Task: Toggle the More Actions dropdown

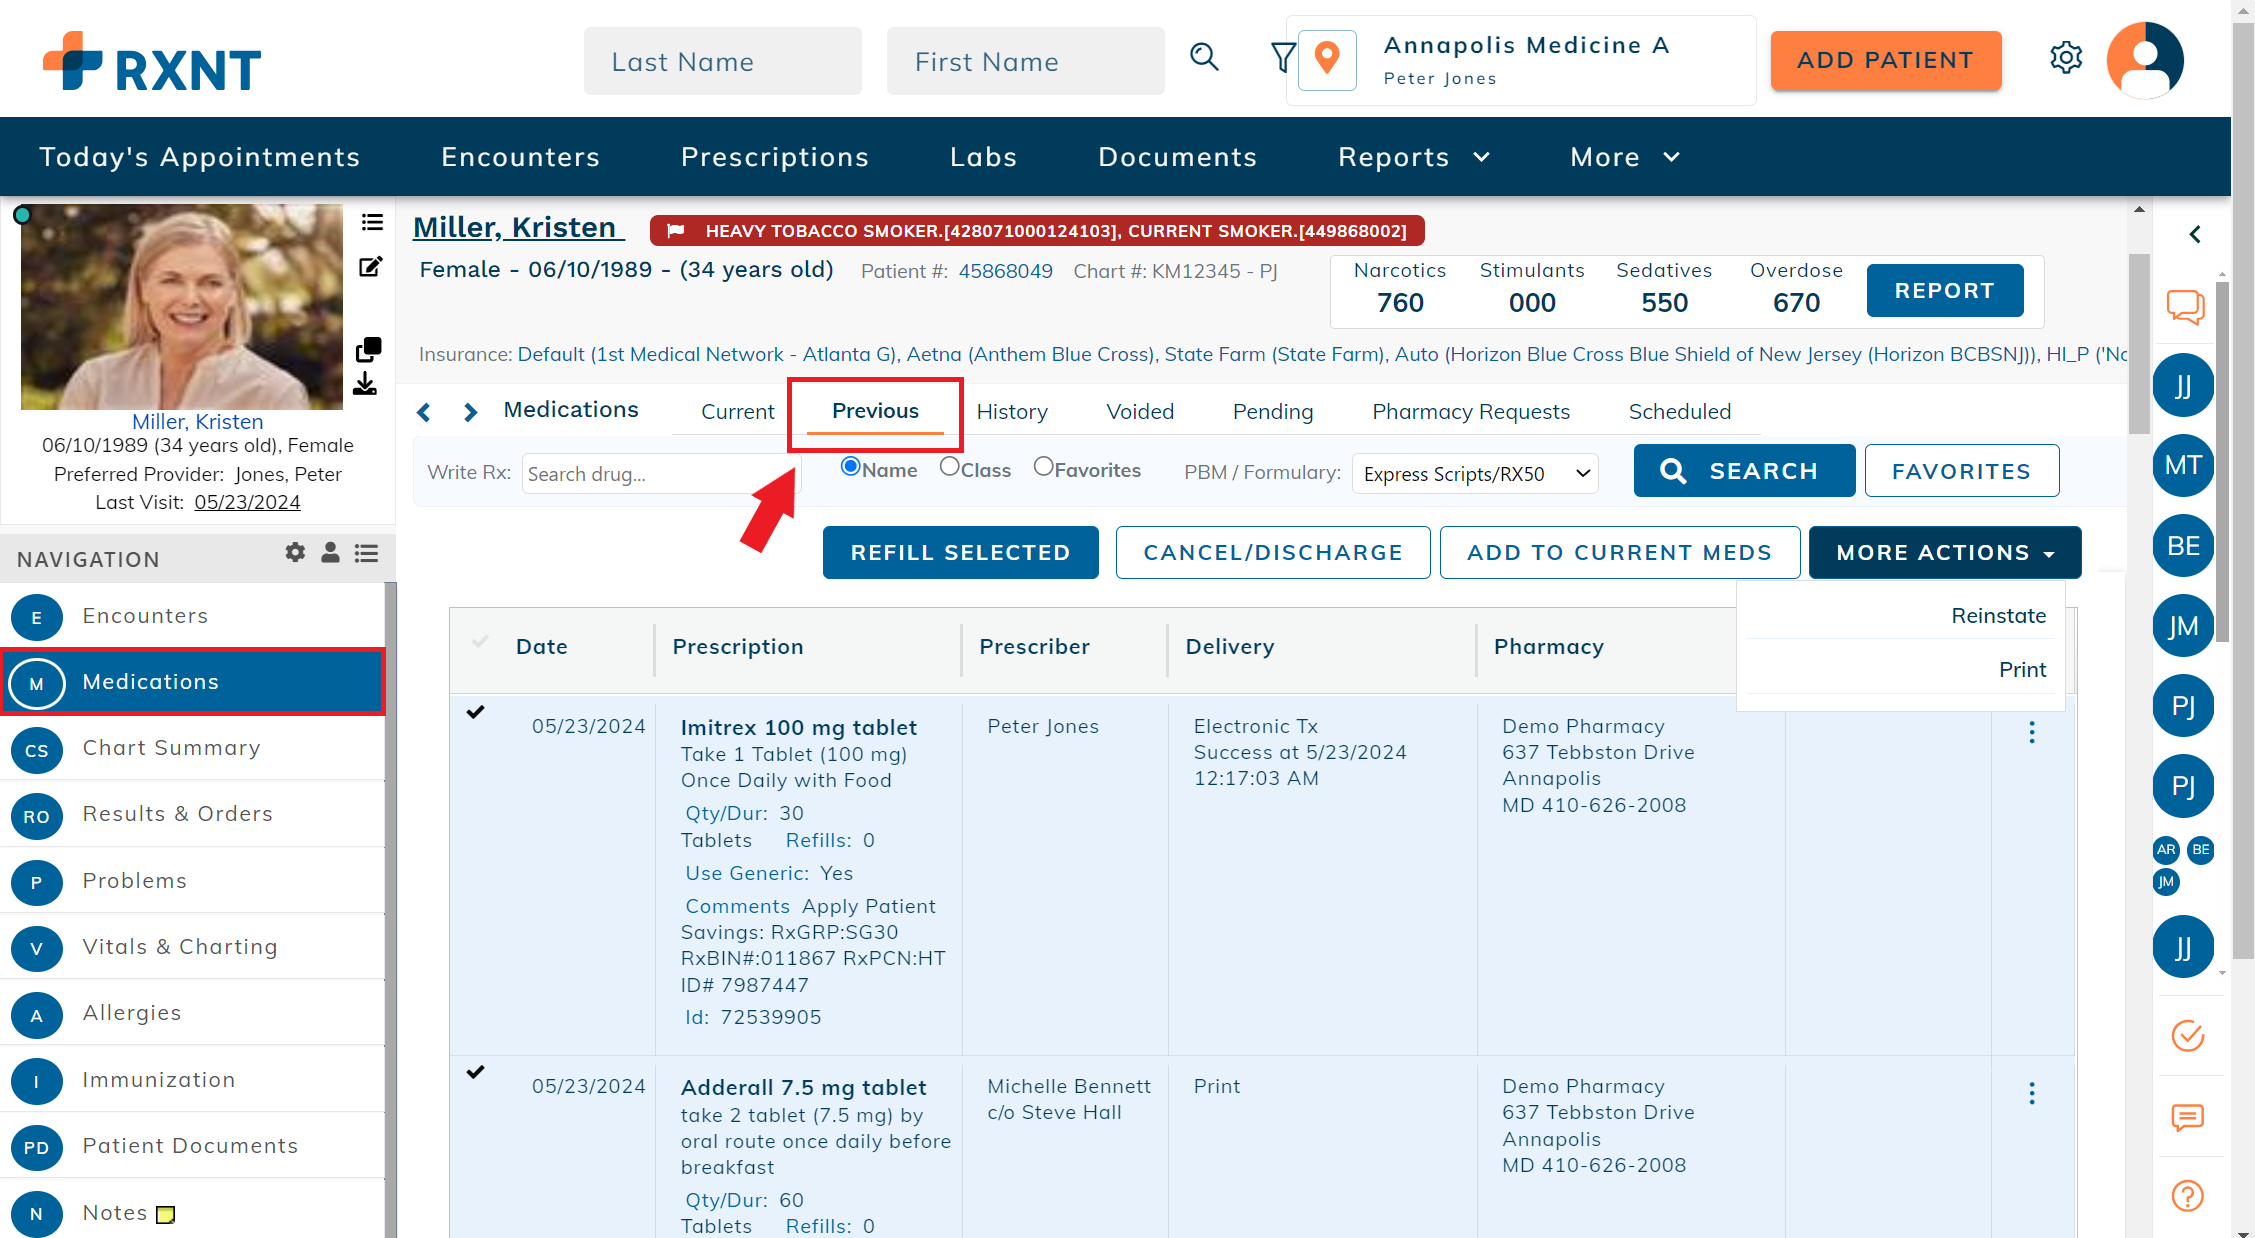Action: 1945,552
